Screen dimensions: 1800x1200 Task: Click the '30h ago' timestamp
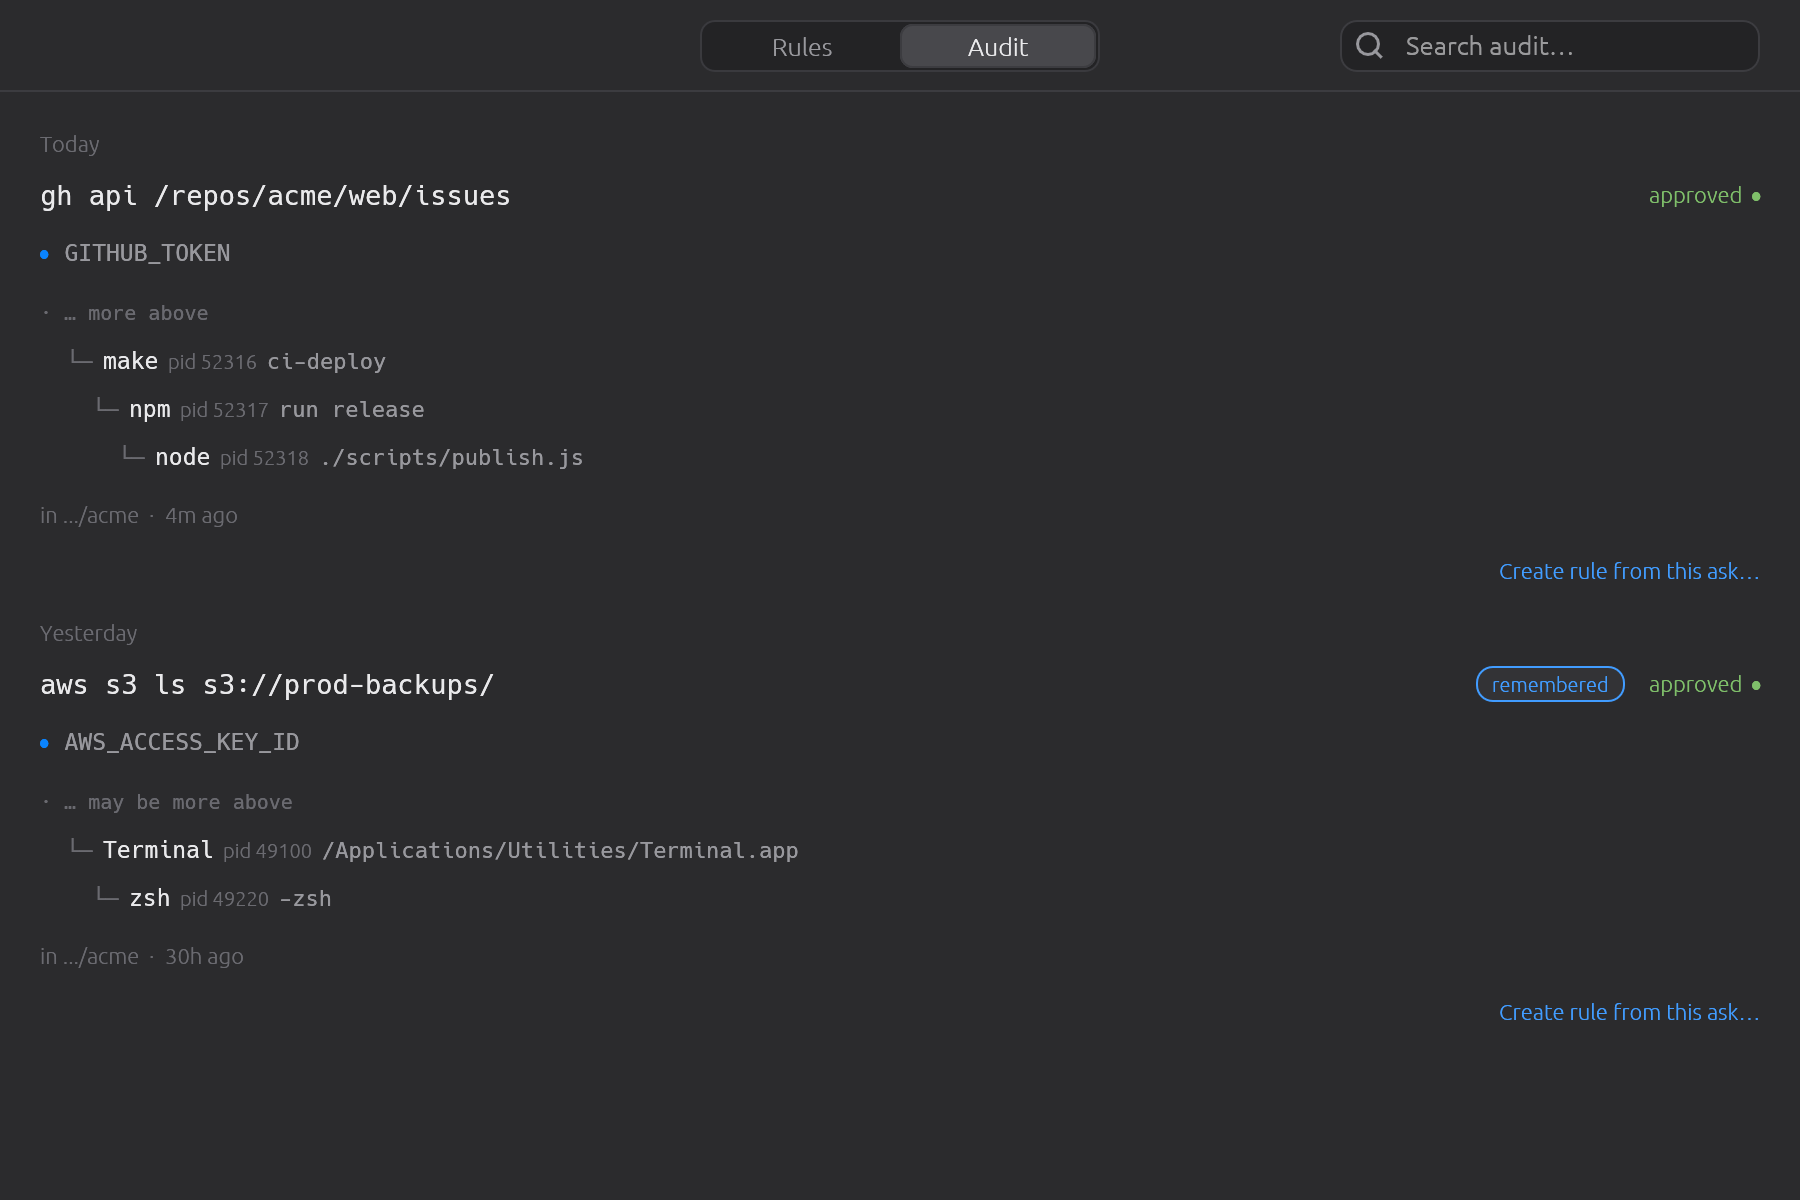pyautogui.click(x=204, y=957)
